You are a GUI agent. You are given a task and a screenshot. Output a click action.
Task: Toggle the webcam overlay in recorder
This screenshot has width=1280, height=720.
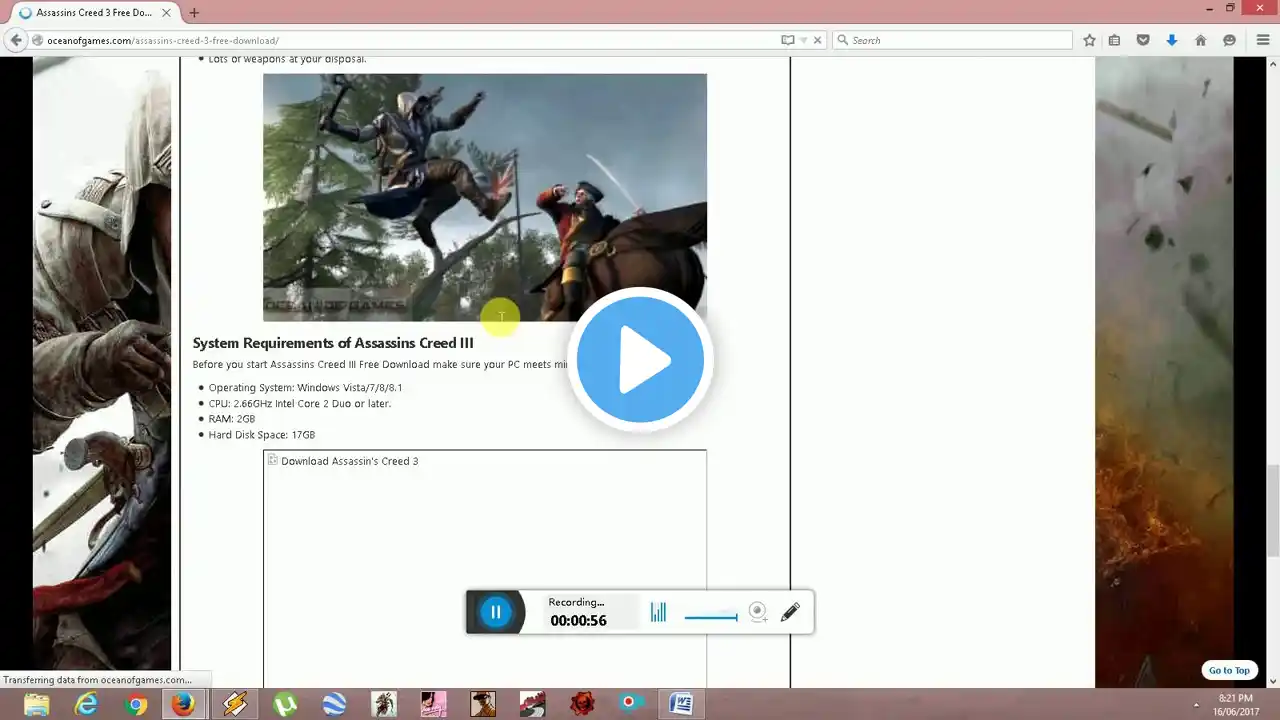(758, 612)
